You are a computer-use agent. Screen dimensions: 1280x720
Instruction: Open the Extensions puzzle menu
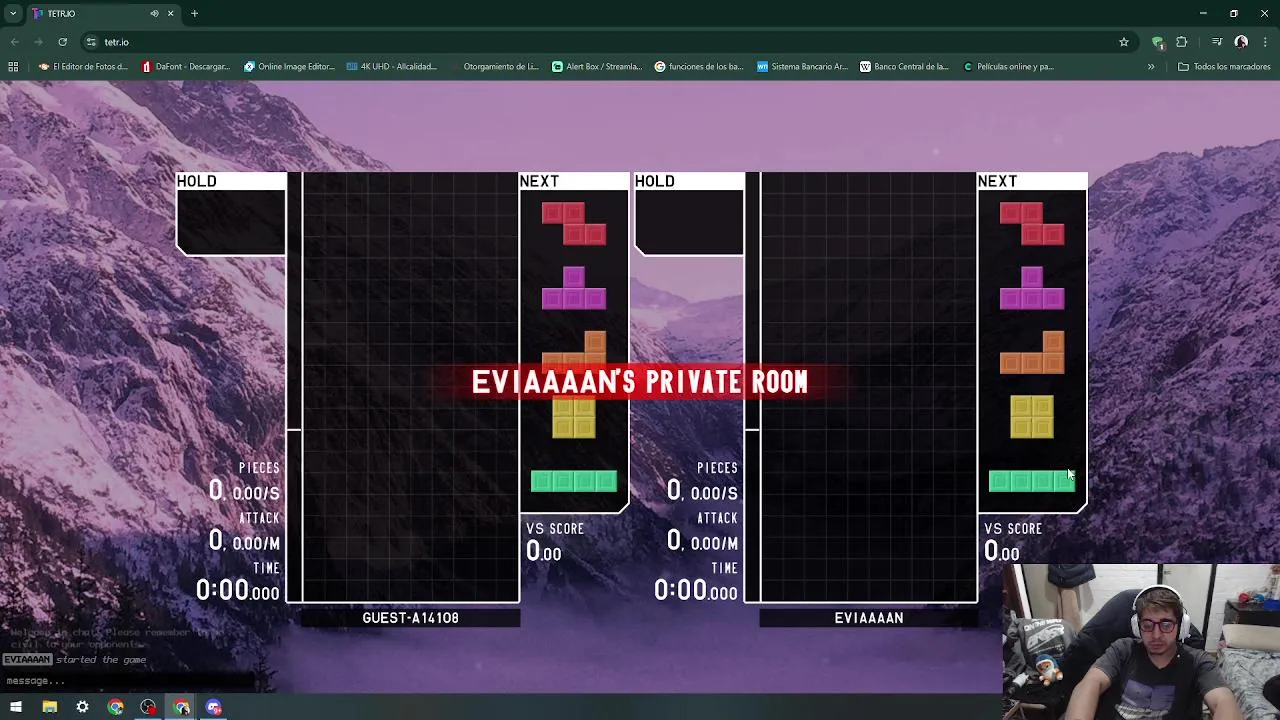point(1182,42)
